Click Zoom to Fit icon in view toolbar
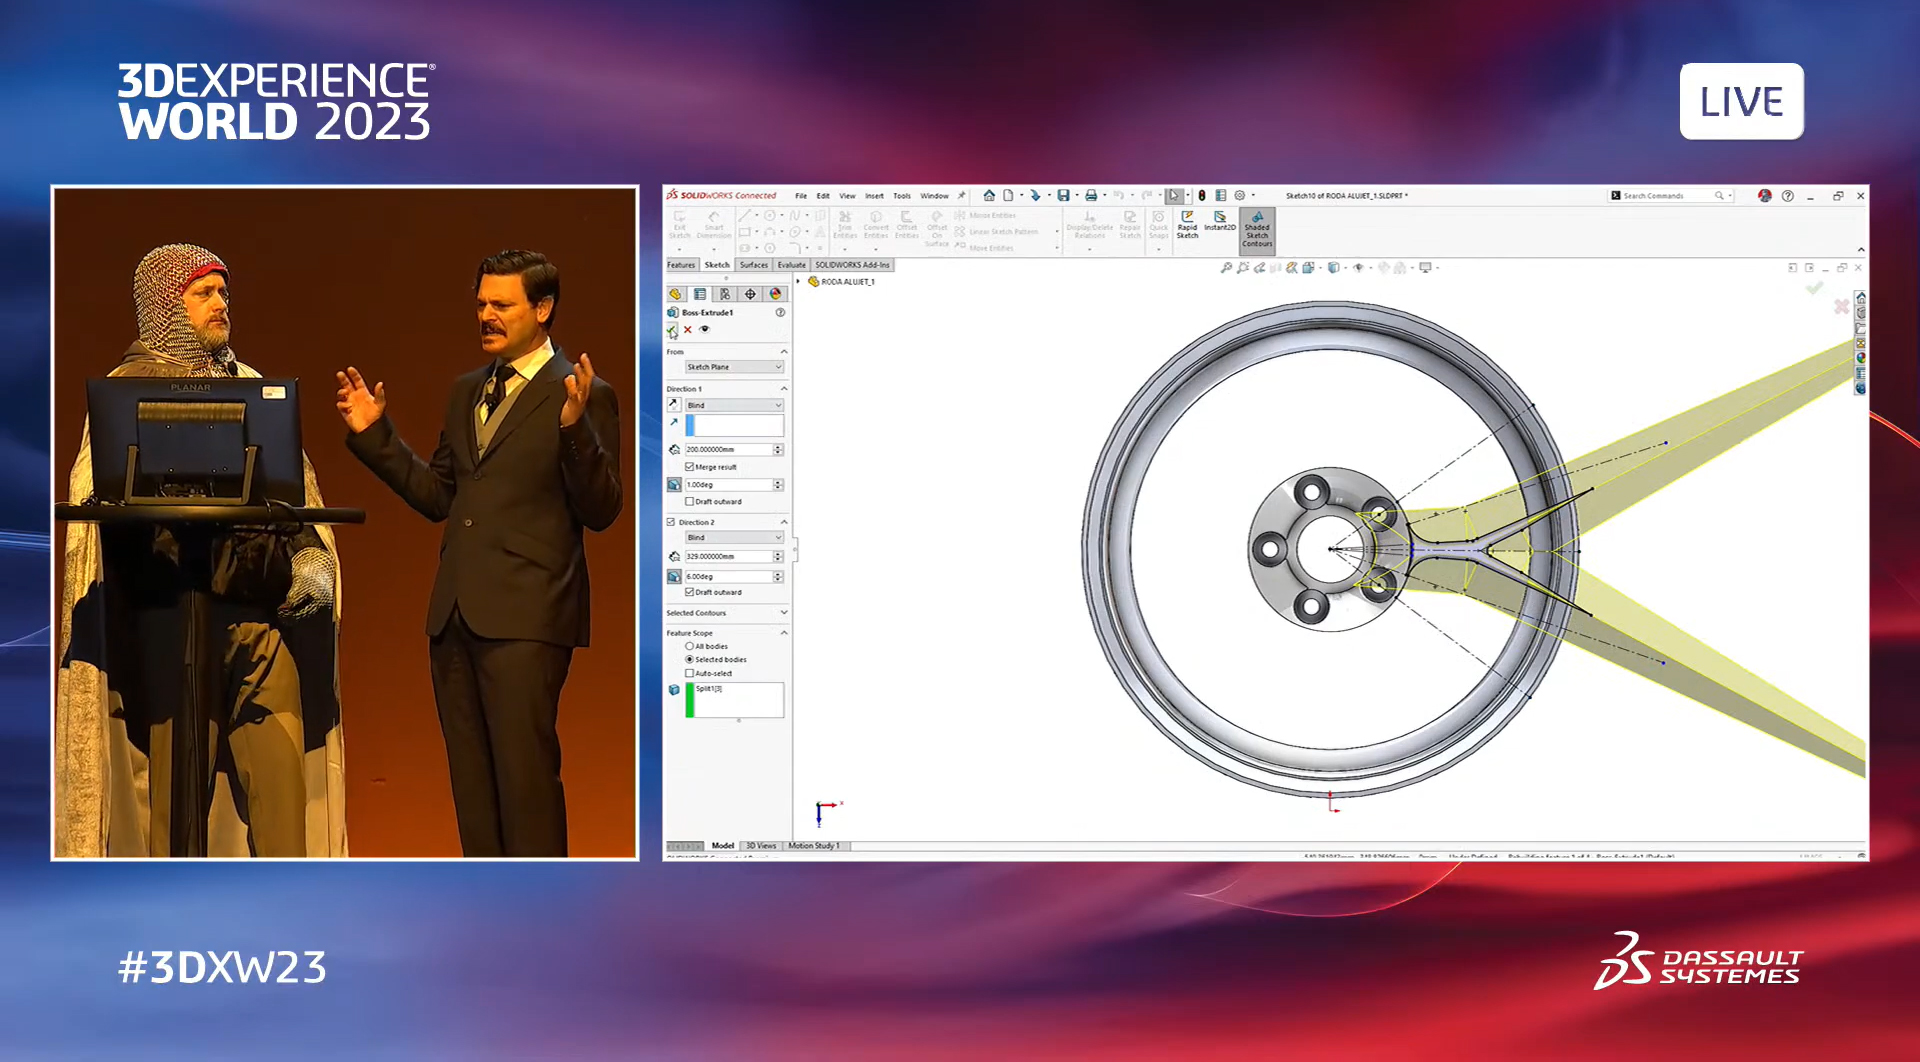The height and width of the screenshot is (1062, 1920). [1226, 268]
